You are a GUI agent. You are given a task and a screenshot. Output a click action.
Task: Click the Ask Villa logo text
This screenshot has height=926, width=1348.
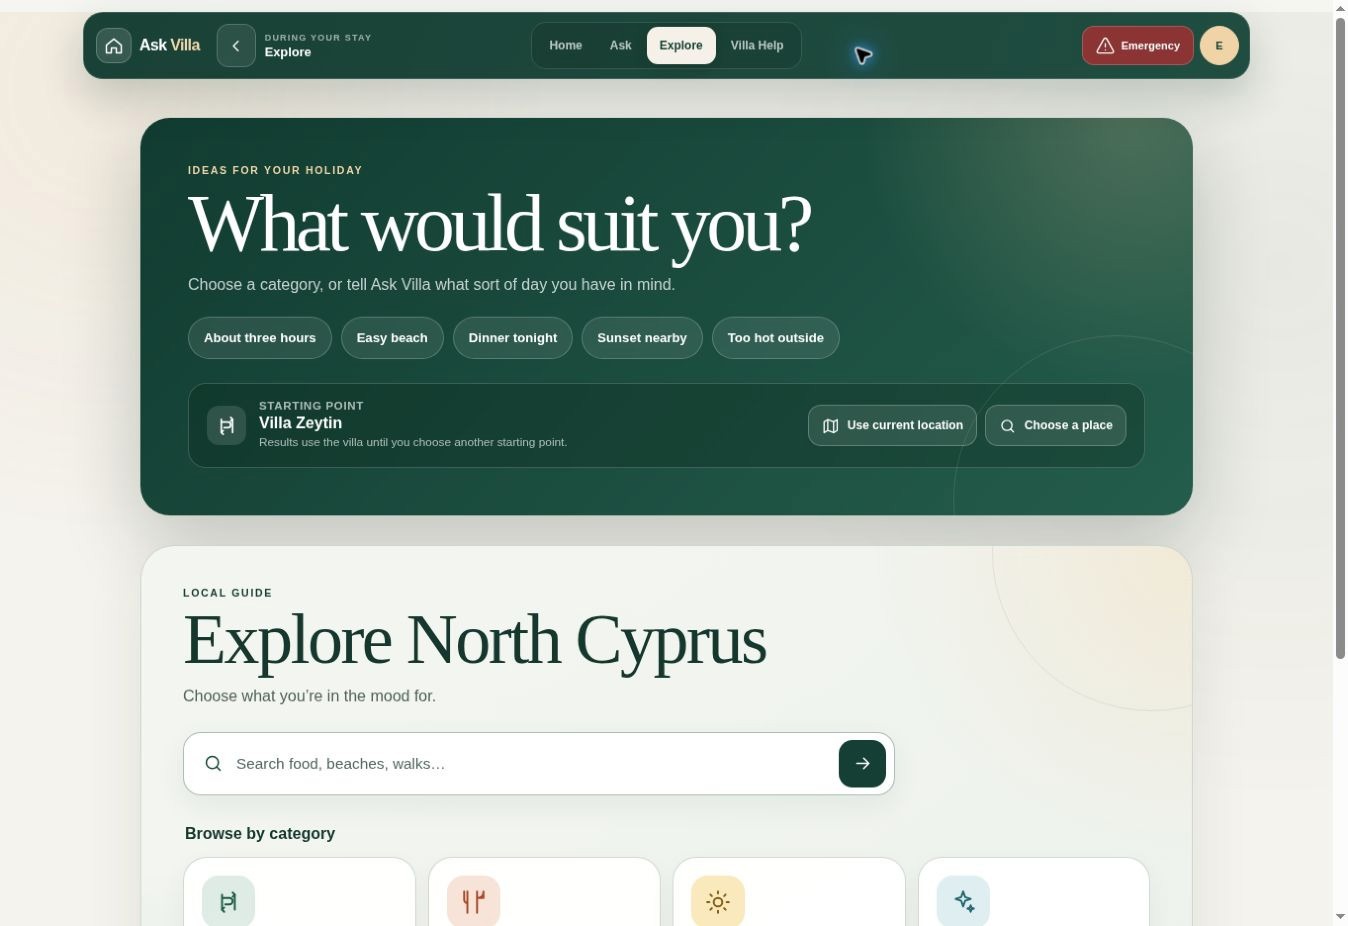pyautogui.click(x=170, y=46)
